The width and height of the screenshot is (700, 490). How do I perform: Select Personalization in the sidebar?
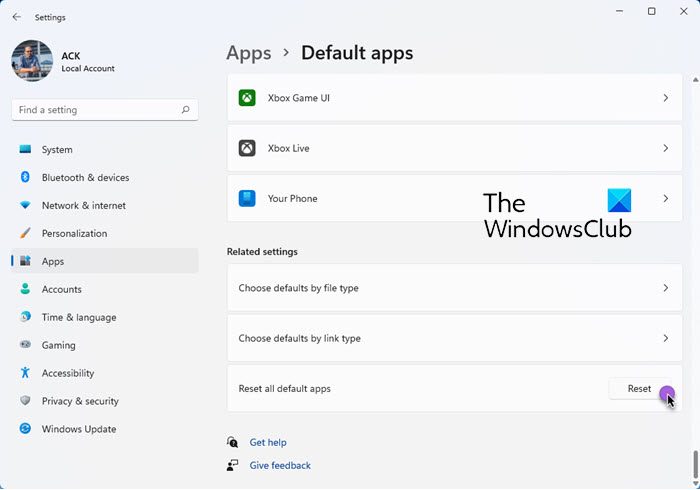[x=74, y=234]
